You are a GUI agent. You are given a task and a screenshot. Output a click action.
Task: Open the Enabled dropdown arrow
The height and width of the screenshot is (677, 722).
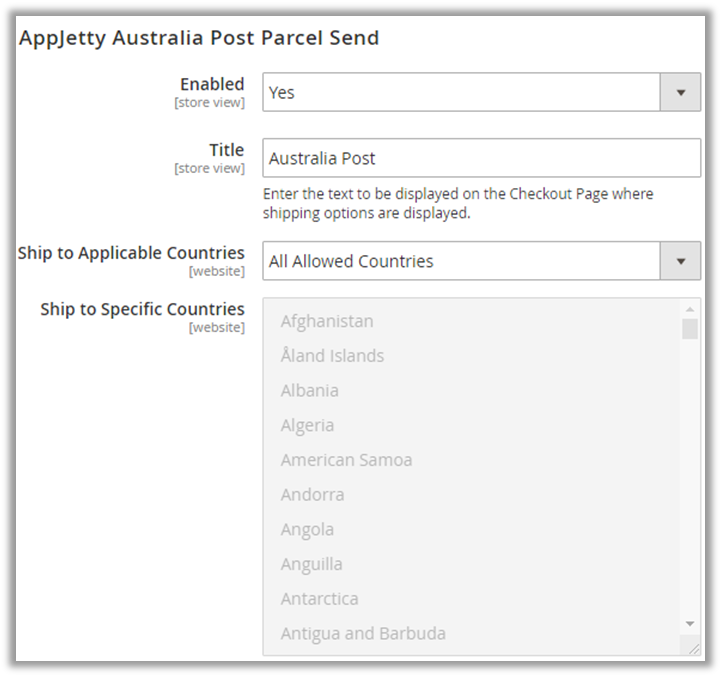click(680, 92)
